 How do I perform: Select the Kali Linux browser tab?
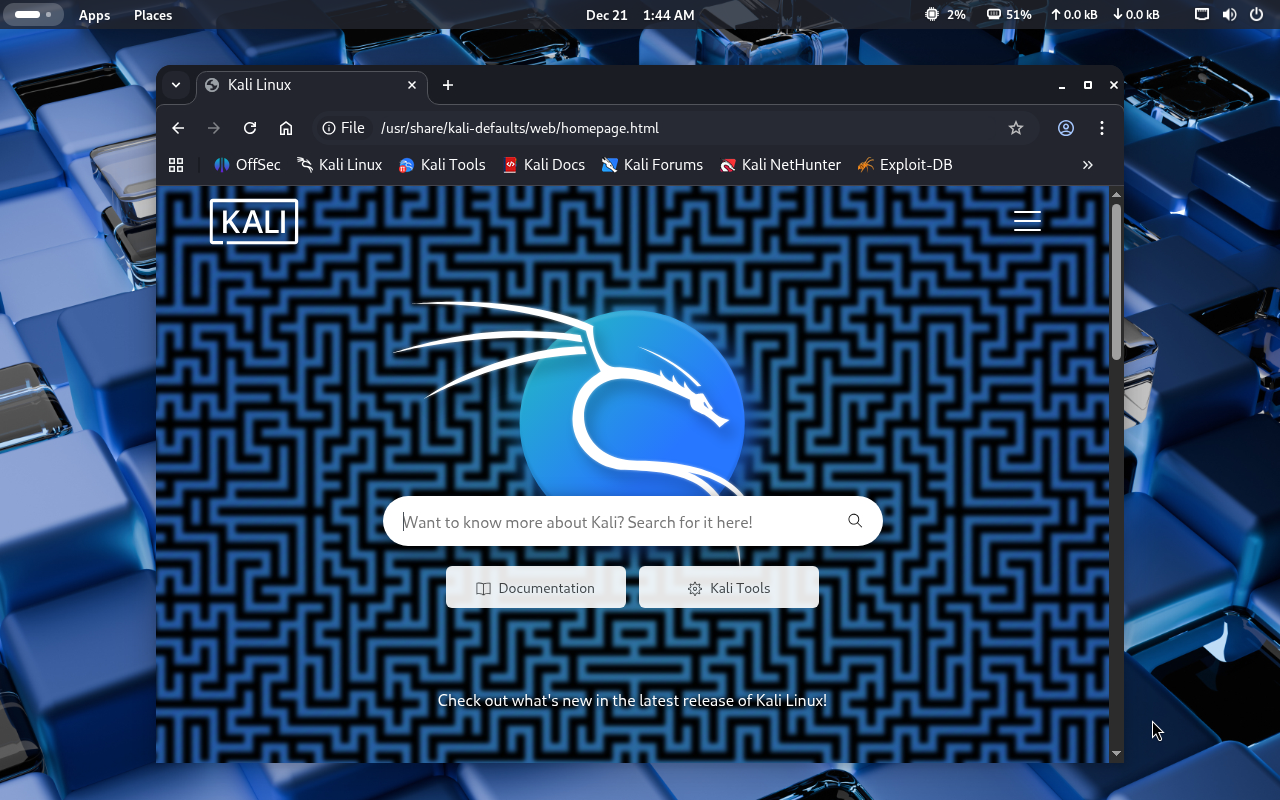(x=300, y=85)
